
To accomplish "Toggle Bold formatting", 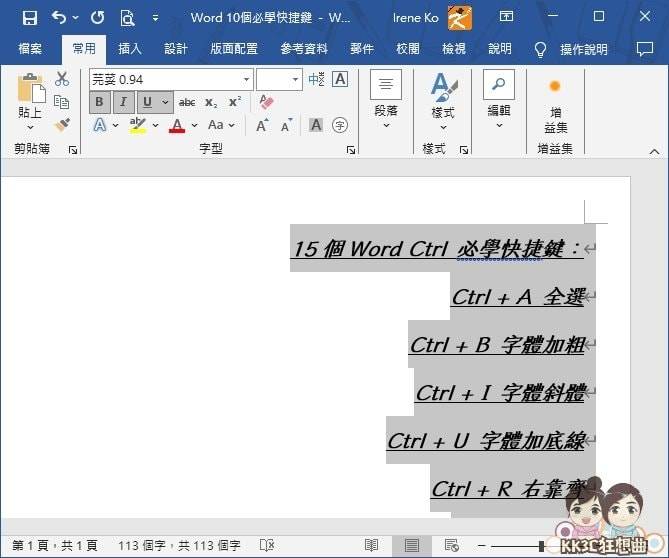I will pyautogui.click(x=99, y=102).
